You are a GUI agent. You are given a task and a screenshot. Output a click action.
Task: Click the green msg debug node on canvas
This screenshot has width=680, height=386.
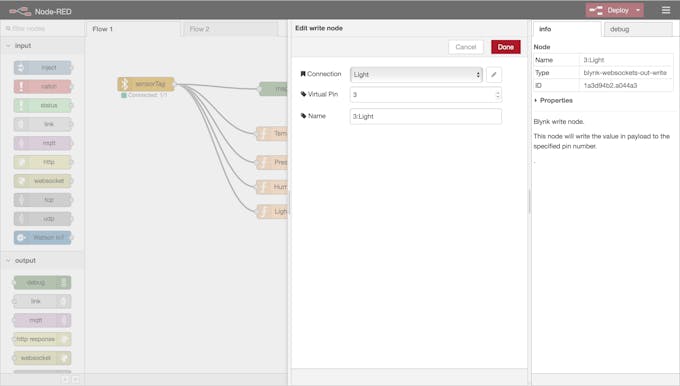point(274,89)
